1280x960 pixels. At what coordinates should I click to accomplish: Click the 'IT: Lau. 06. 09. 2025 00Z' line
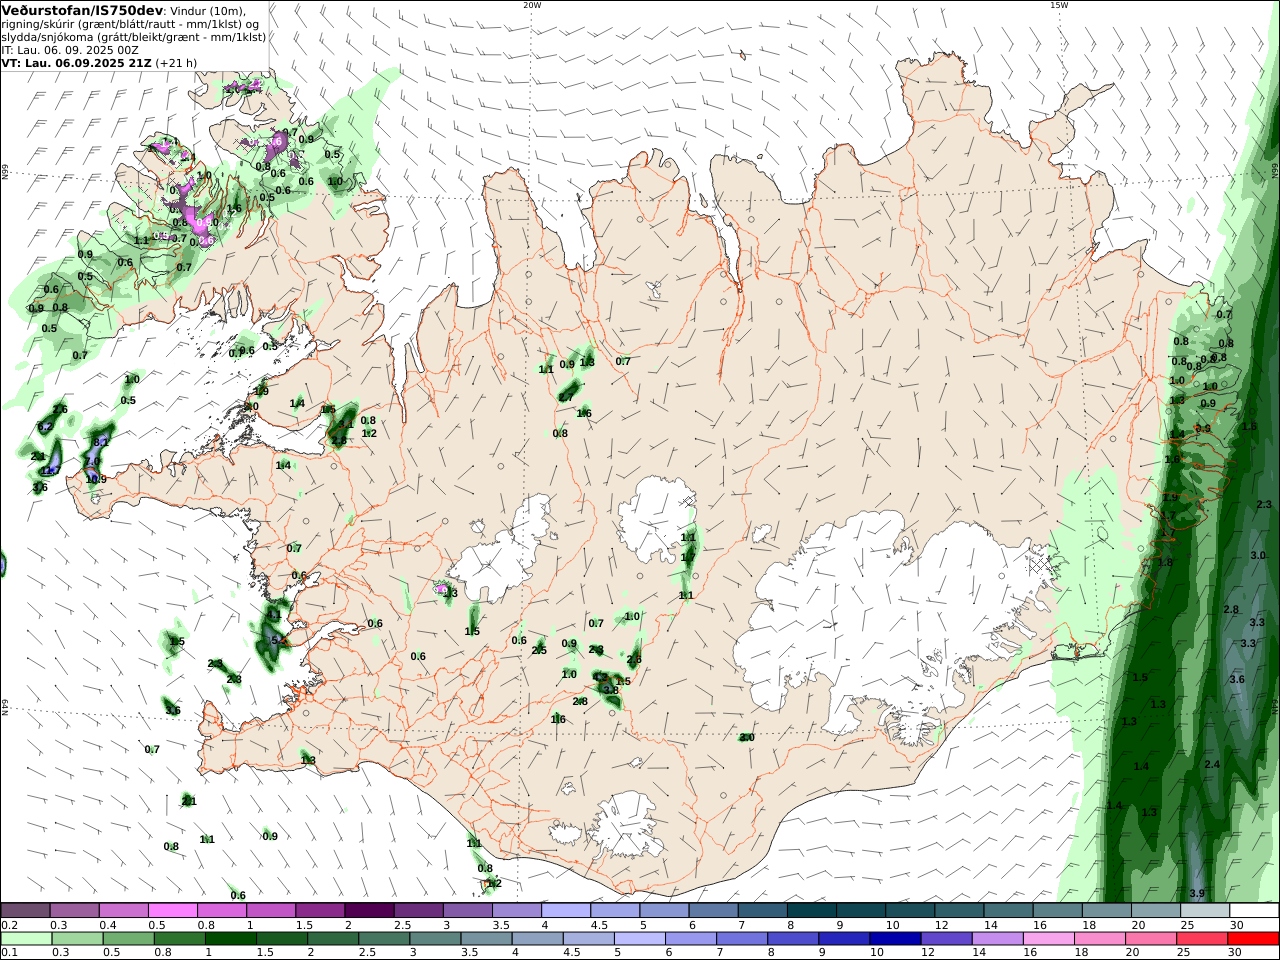pos(70,49)
